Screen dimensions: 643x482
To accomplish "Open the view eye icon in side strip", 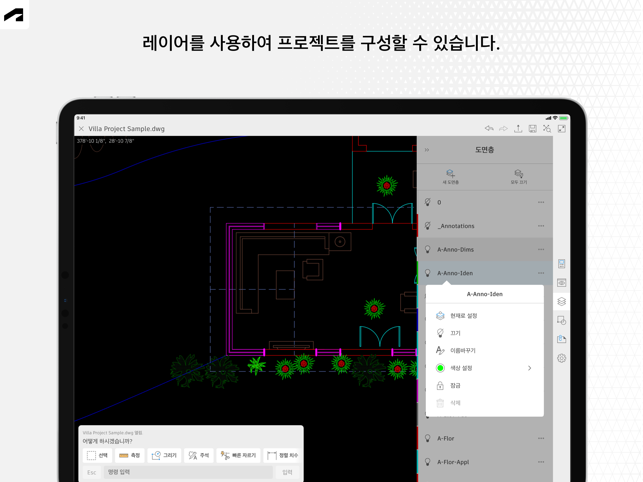I will tap(561, 283).
